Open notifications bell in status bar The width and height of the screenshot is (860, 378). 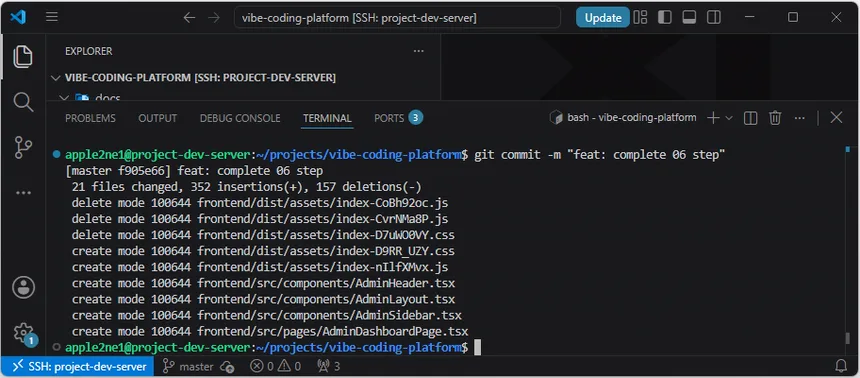(x=841, y=366)
